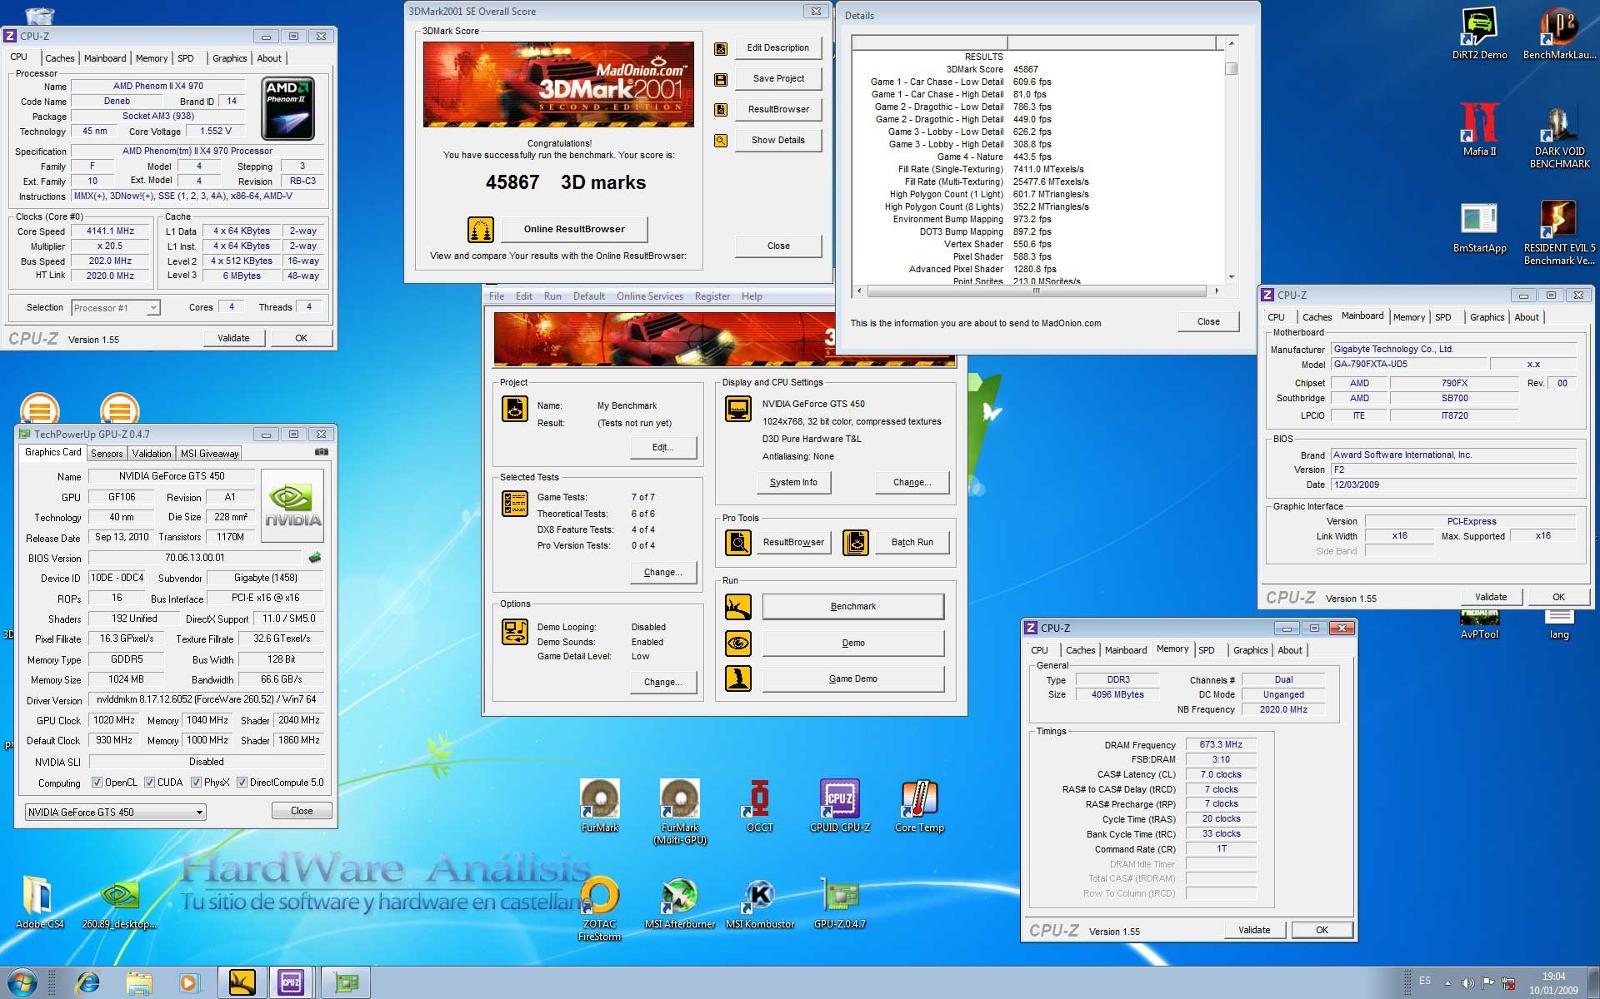This screenshot has height=999, width=1600.
Task: Open the BmStartApp desktop icon
Action: click(1479, 227)
